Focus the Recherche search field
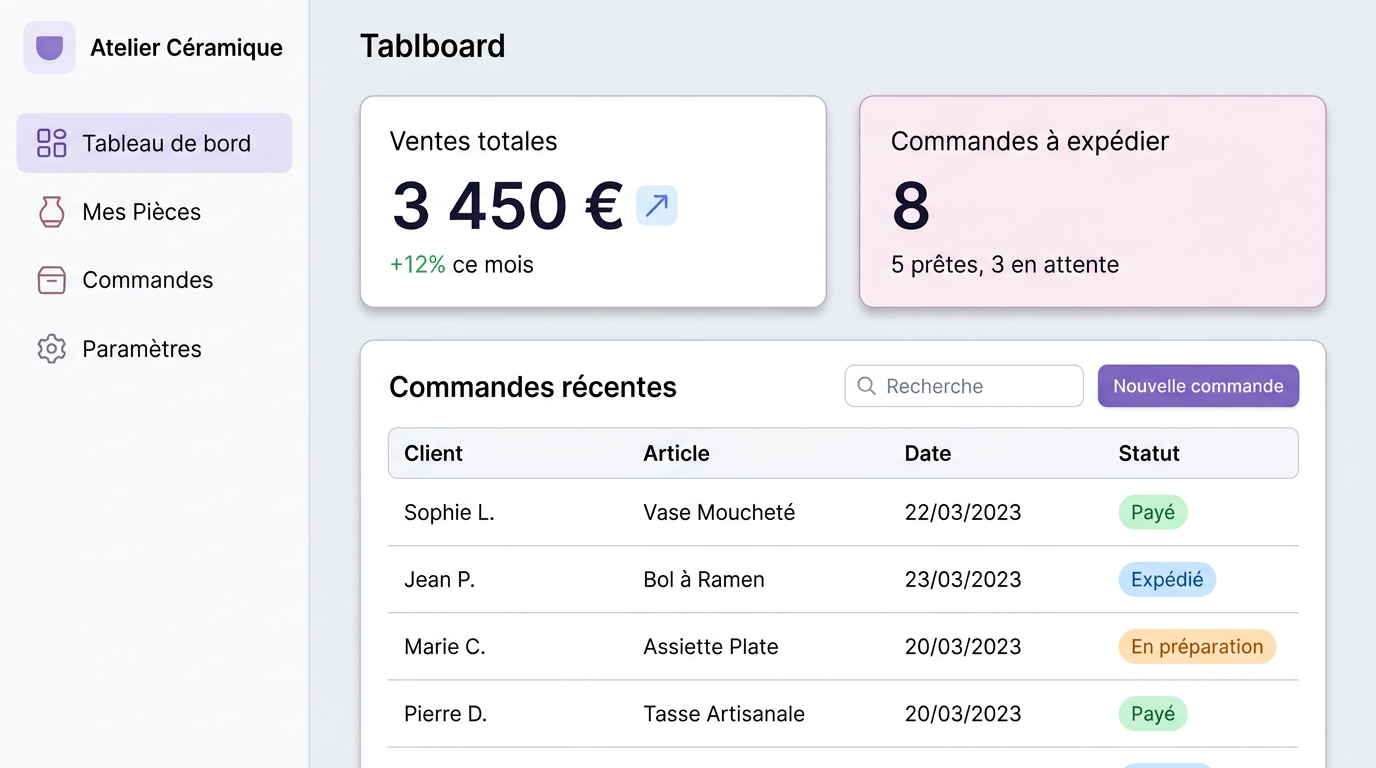 click(964, 386)
